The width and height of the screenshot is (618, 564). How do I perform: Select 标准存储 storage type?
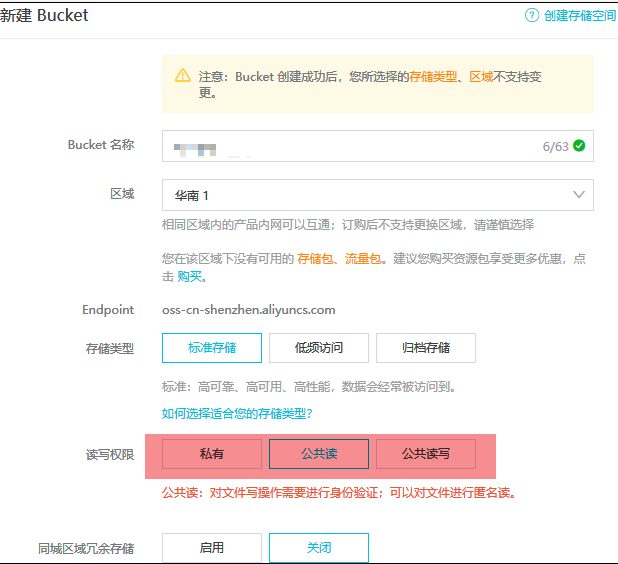(212, 348)
